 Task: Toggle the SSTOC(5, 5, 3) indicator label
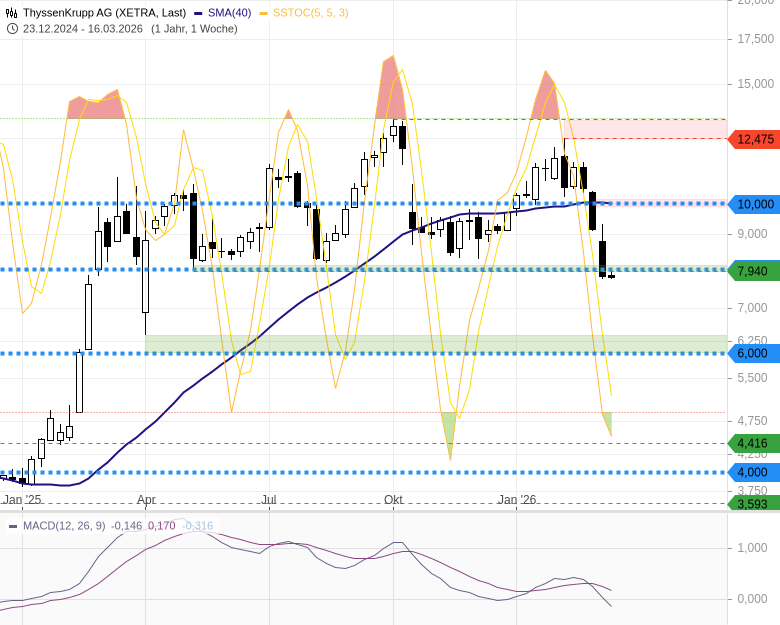tap(310, 13)
